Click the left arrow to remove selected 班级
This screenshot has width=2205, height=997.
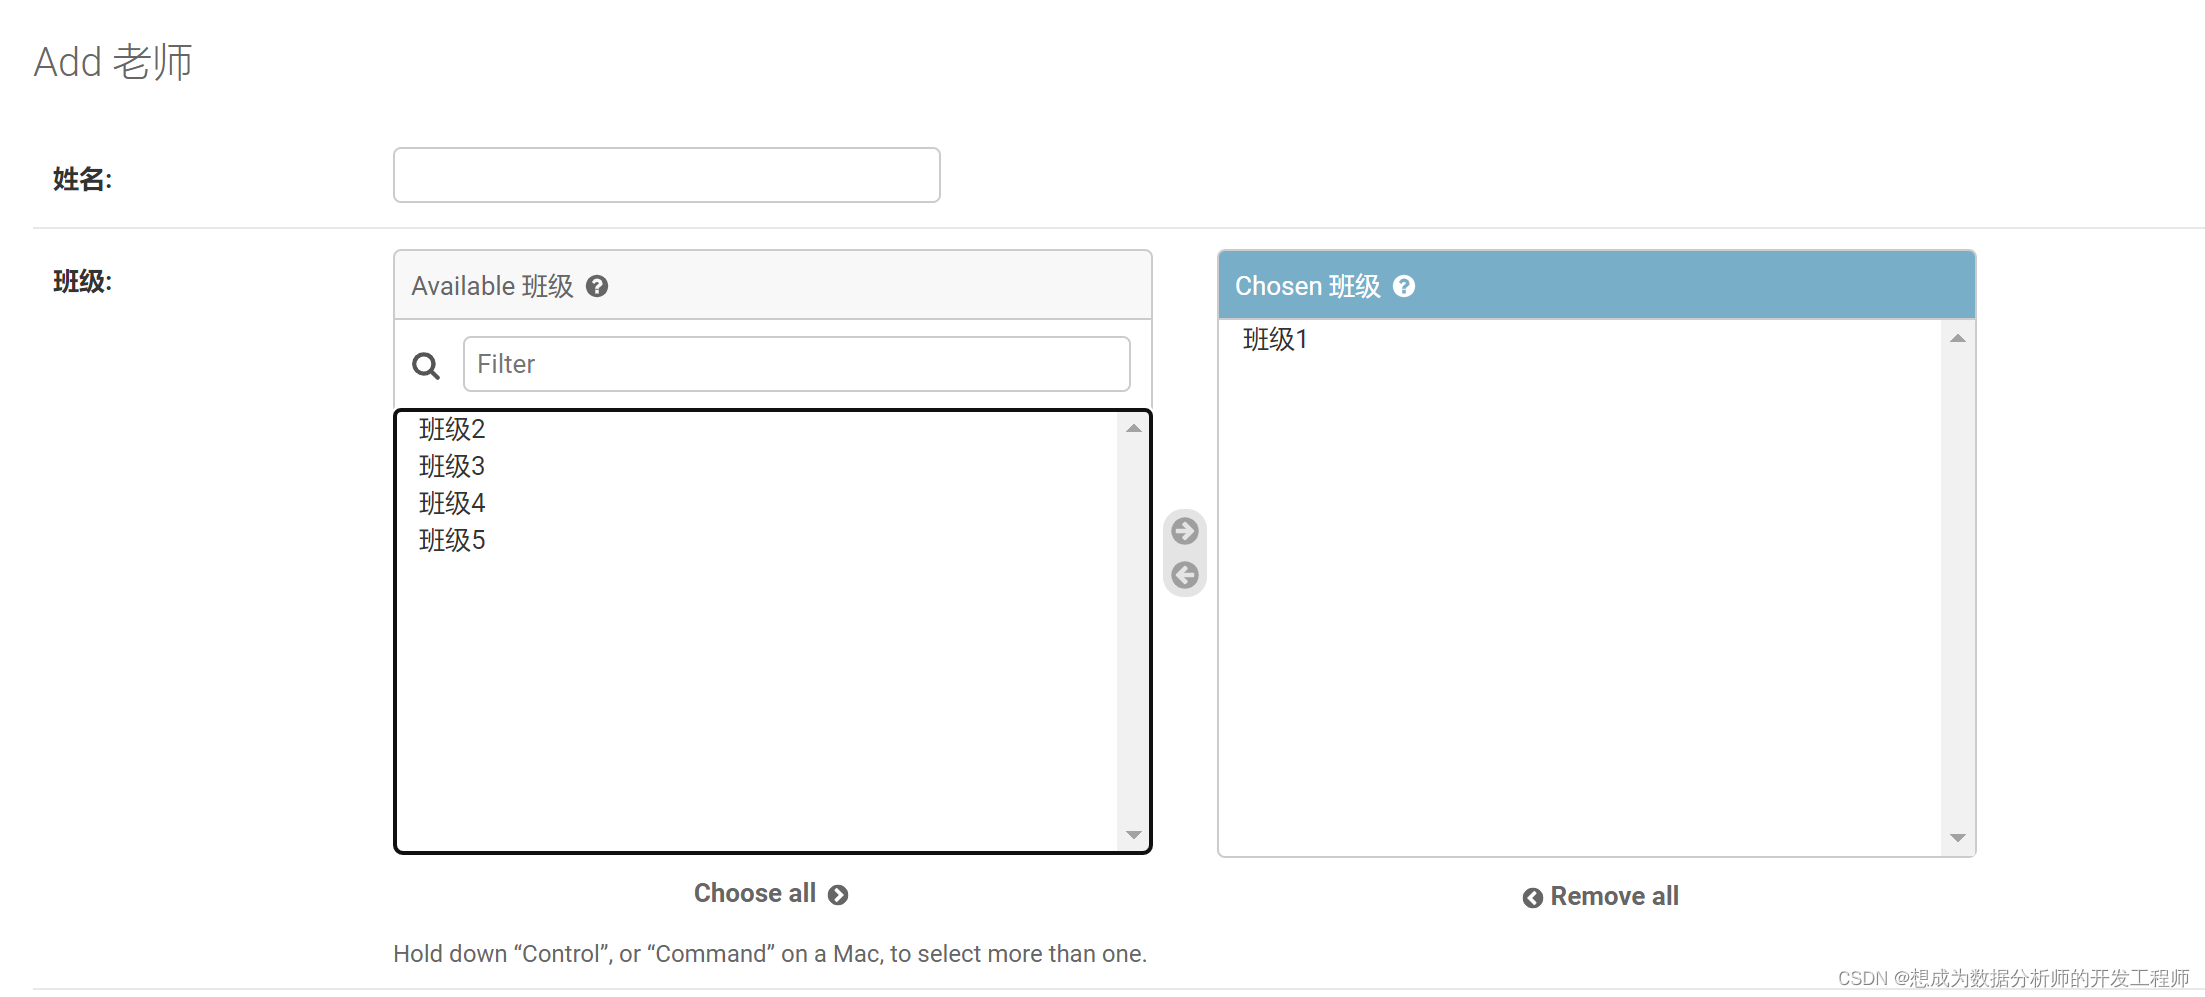pos(1185,575)
